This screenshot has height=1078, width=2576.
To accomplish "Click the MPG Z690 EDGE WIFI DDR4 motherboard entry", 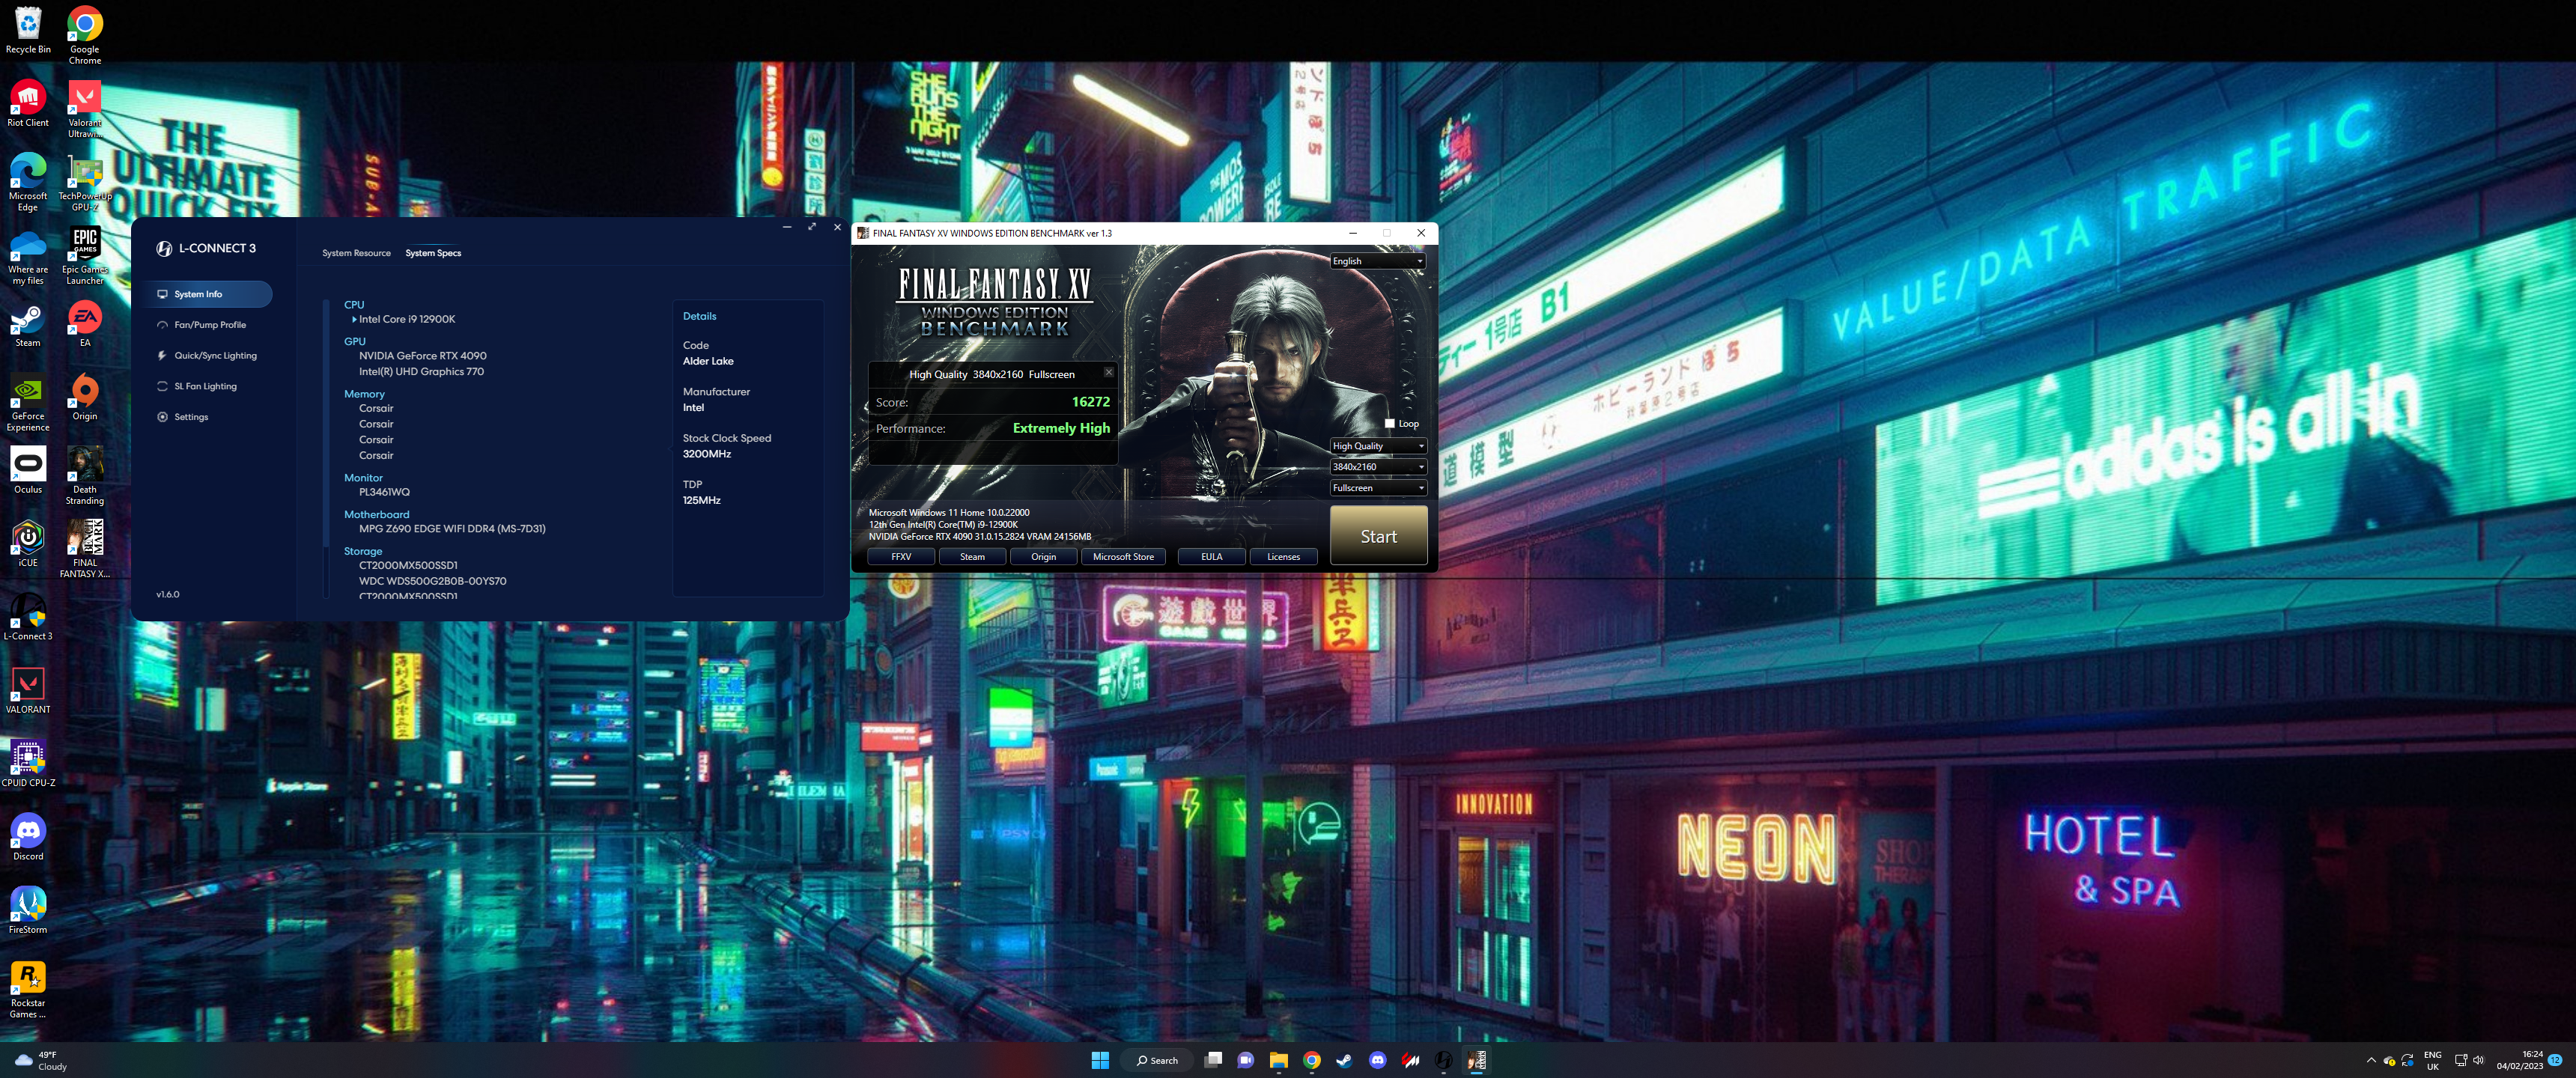I will (x=452, y=529).
